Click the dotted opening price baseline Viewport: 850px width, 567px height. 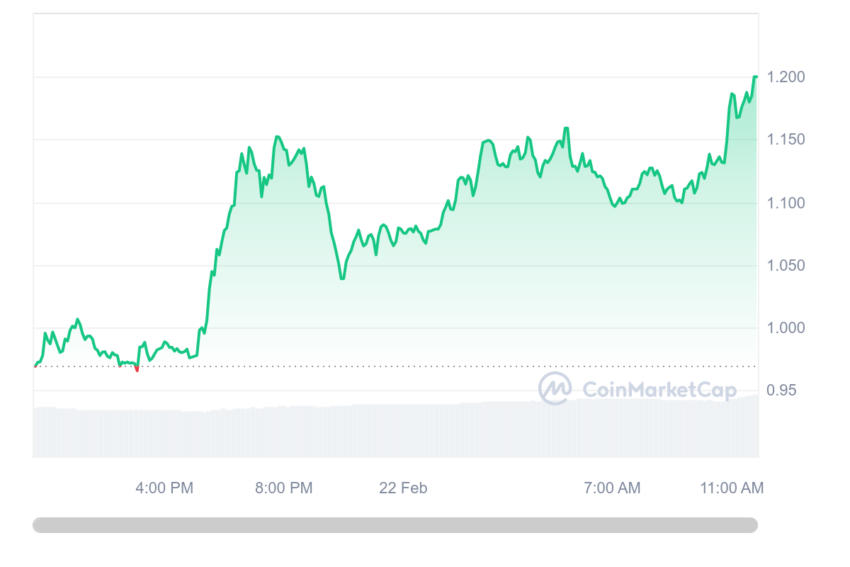(395, 366)
